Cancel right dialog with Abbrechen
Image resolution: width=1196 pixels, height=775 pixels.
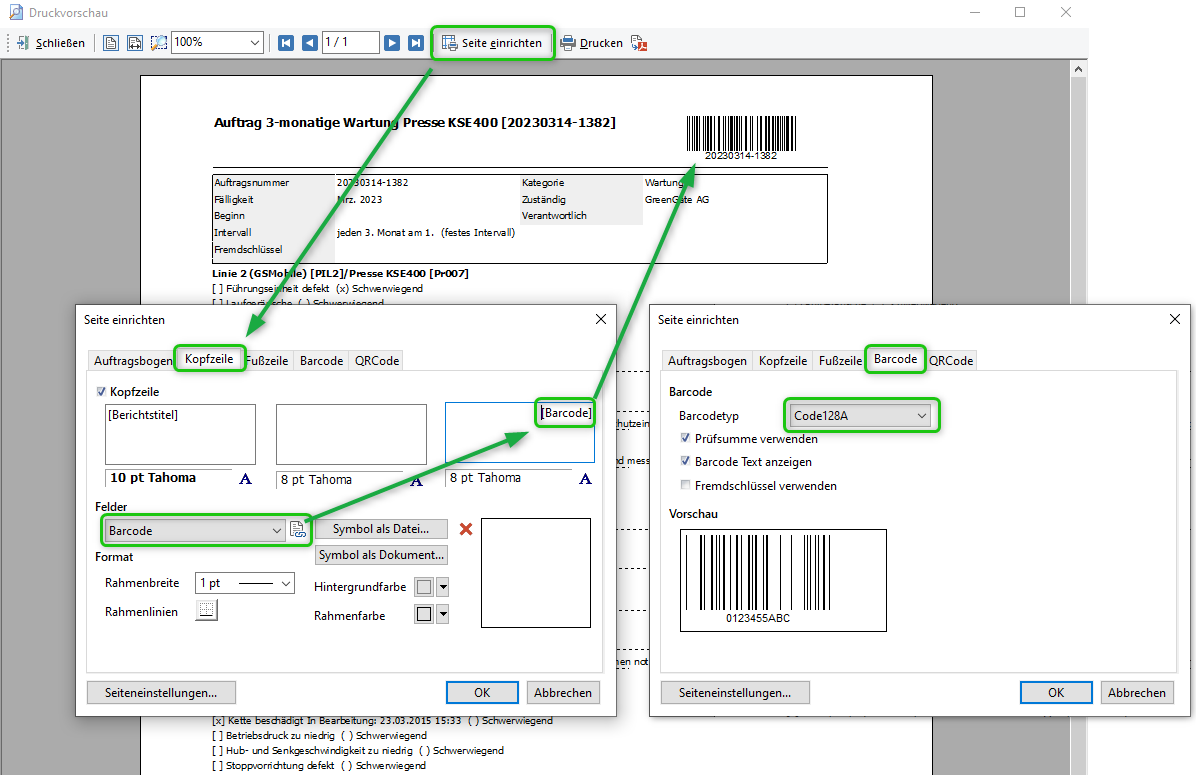click(x=1137, y=693)
